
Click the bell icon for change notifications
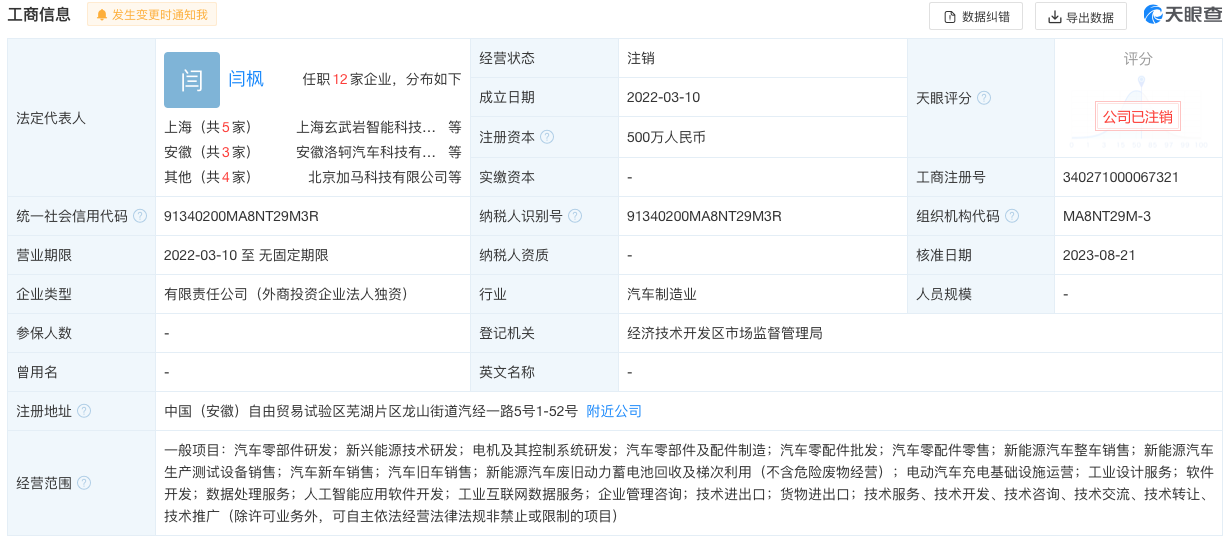tap(102, 15)
